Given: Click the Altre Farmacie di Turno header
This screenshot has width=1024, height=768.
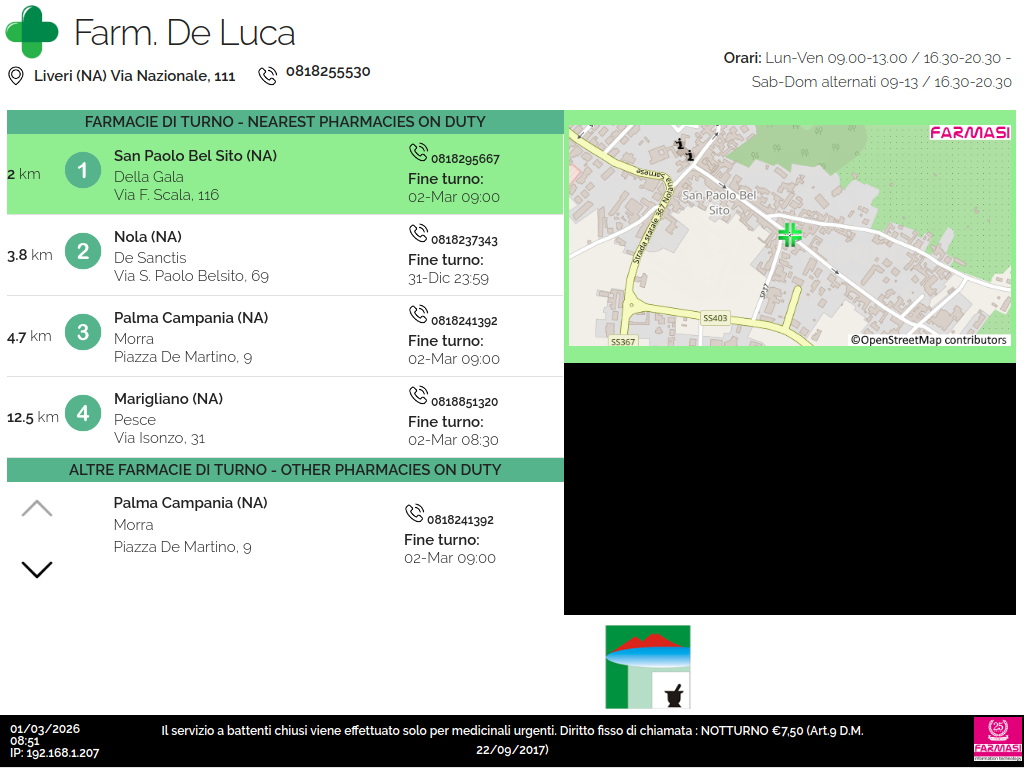Looking at the screenshot, I should [285, 470].
